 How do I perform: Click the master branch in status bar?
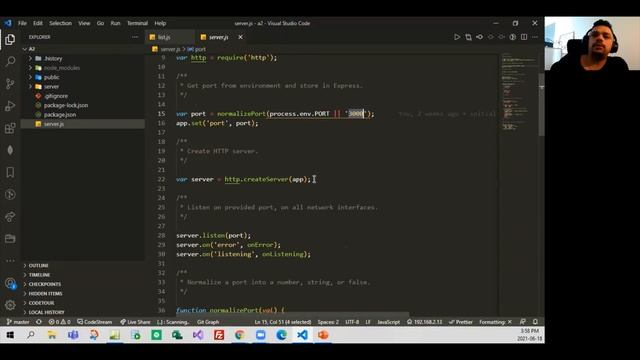click(18, 322)
